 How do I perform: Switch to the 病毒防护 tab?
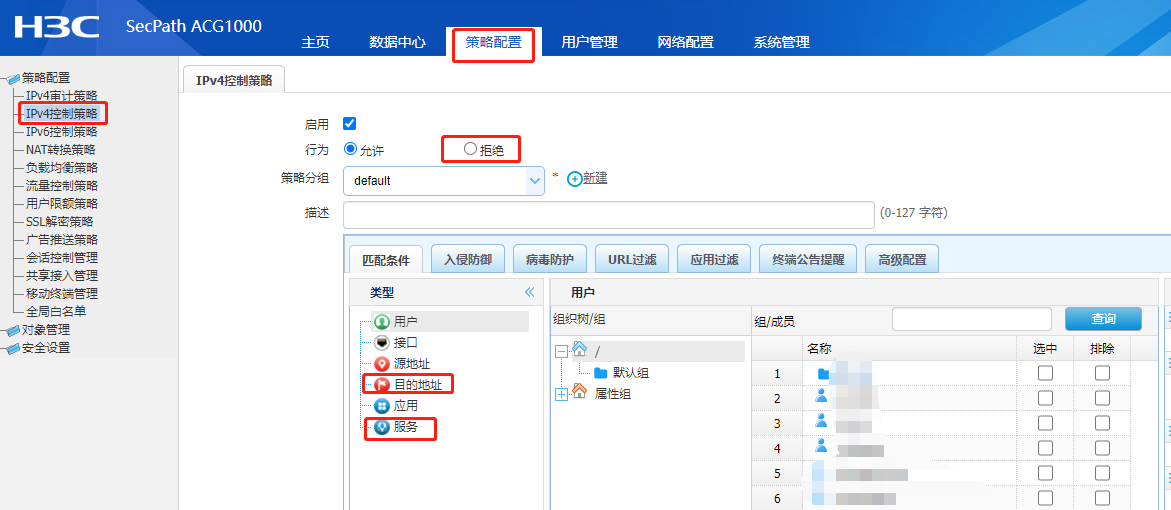click(x=550, y=259)
